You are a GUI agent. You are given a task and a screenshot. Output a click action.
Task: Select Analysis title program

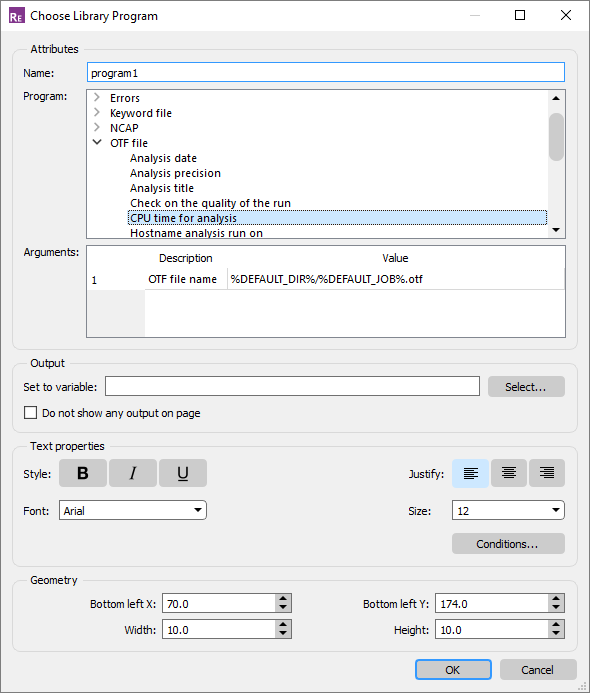coord(162,188)
